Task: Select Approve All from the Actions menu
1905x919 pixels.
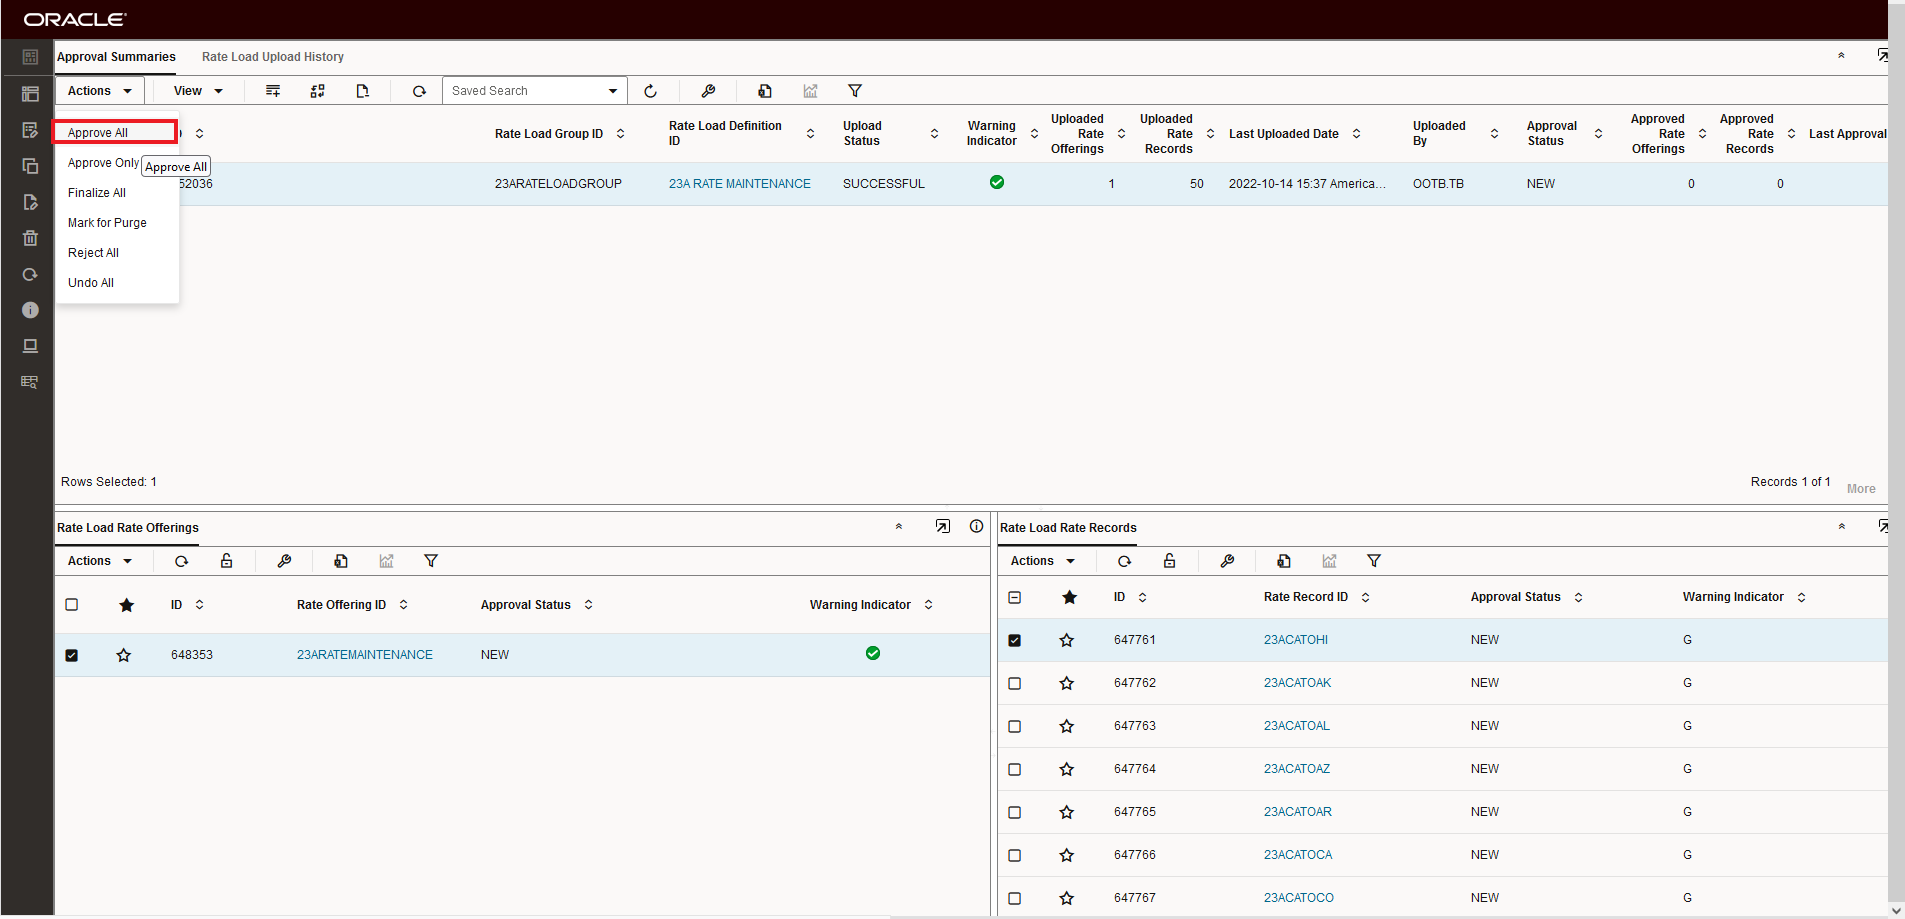Action: [98, 133]
